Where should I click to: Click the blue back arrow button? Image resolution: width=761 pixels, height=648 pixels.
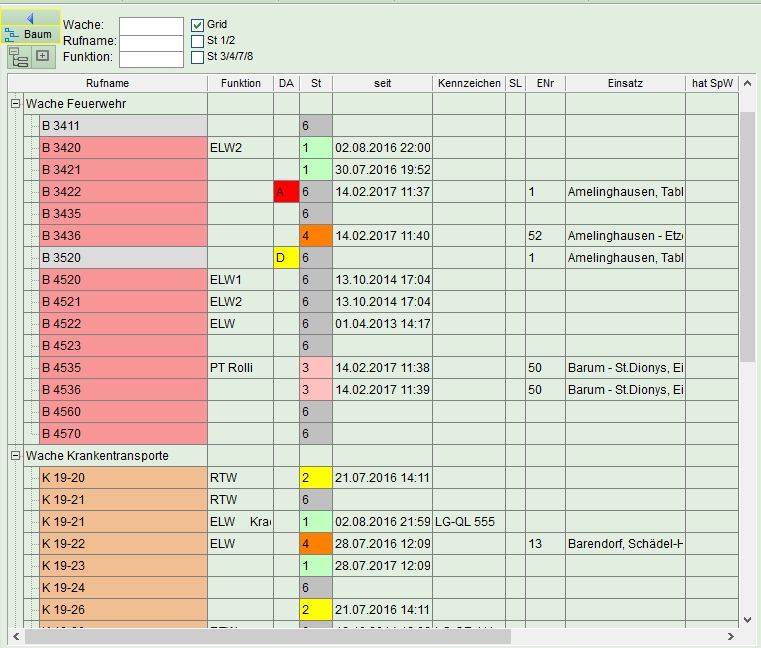pyautogui.click(x=30, y=18)
